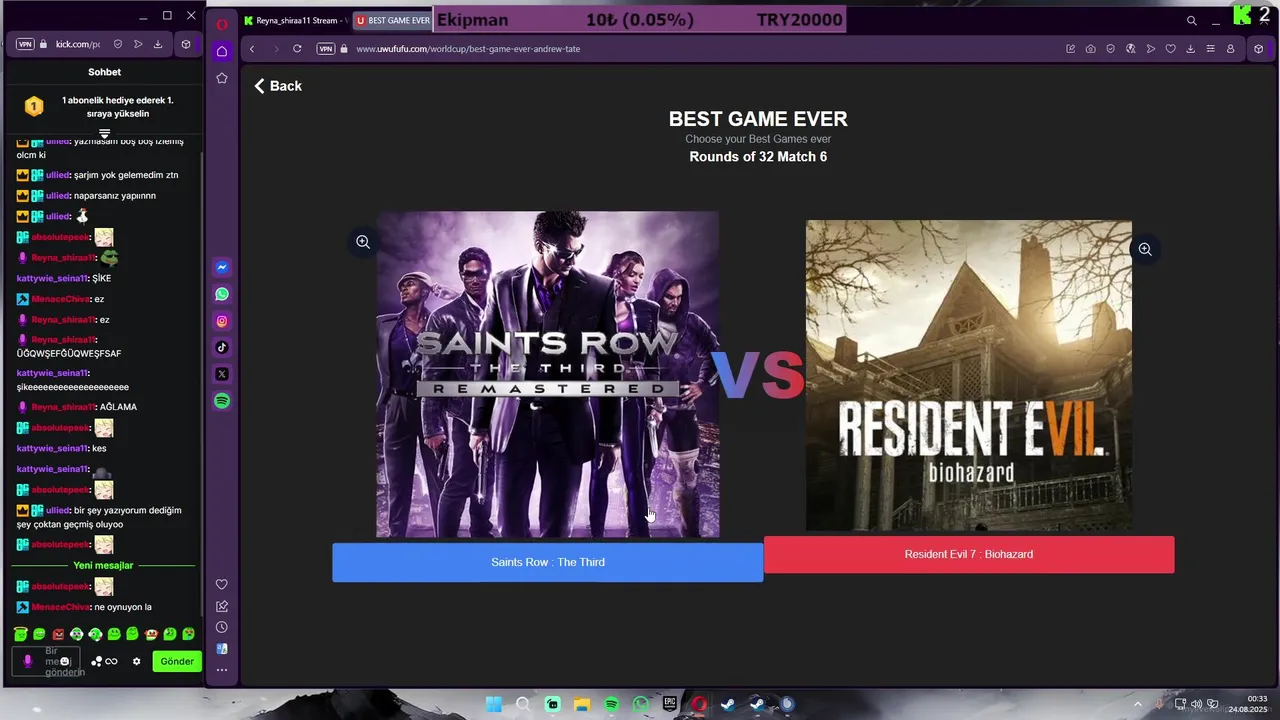Open TikTok in the Opera sidebar
Viewport: 1280px width, 720px height.
pos(222,347)
